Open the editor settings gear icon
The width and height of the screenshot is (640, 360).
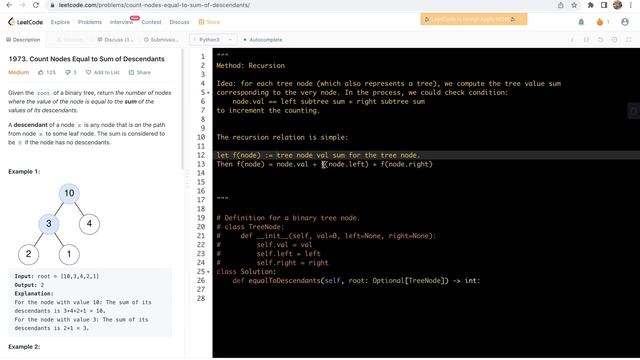614,40
